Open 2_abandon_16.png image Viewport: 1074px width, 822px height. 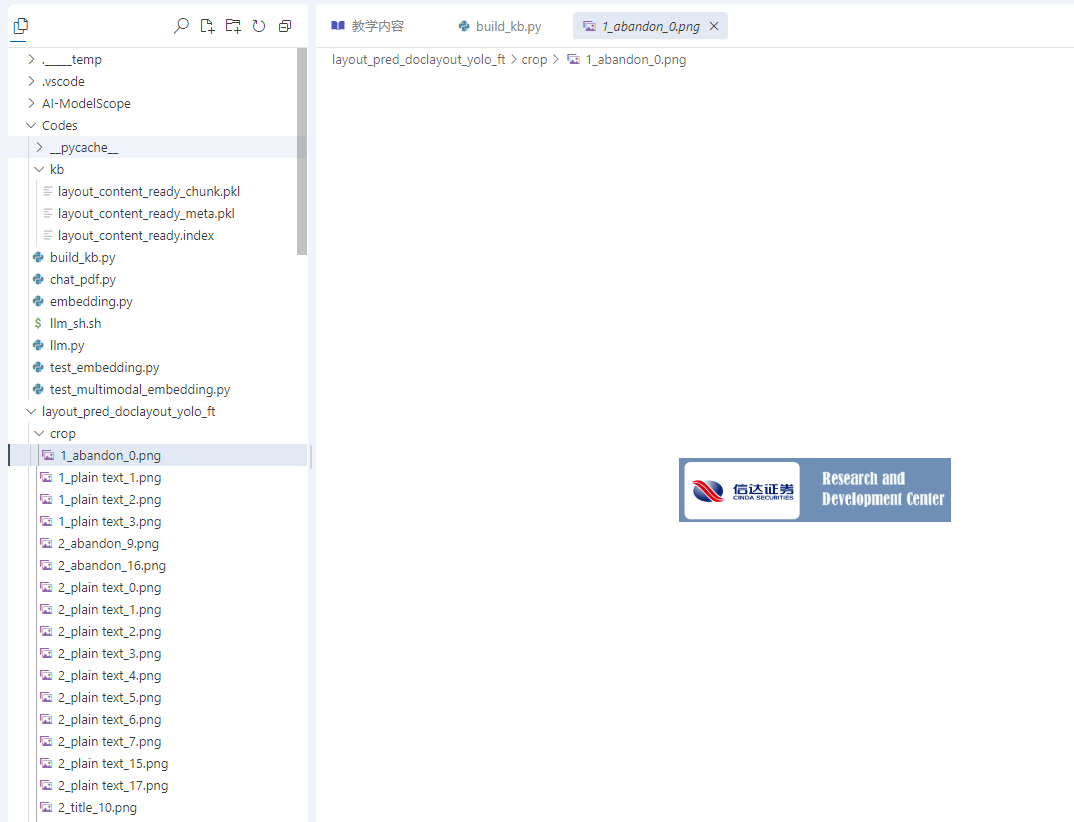tap(158, 566)
